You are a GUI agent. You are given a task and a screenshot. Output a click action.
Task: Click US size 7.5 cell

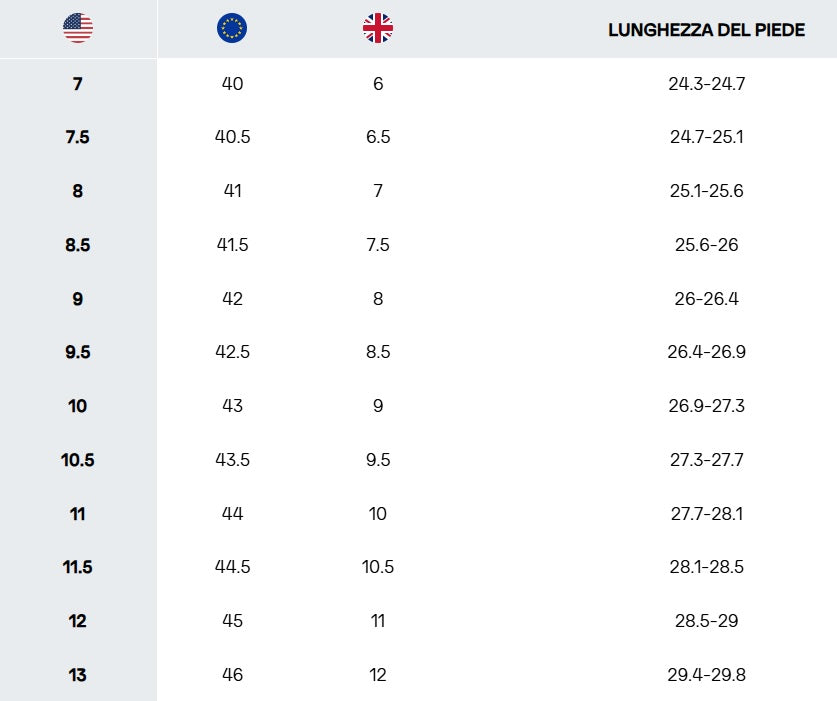[78, 137]
